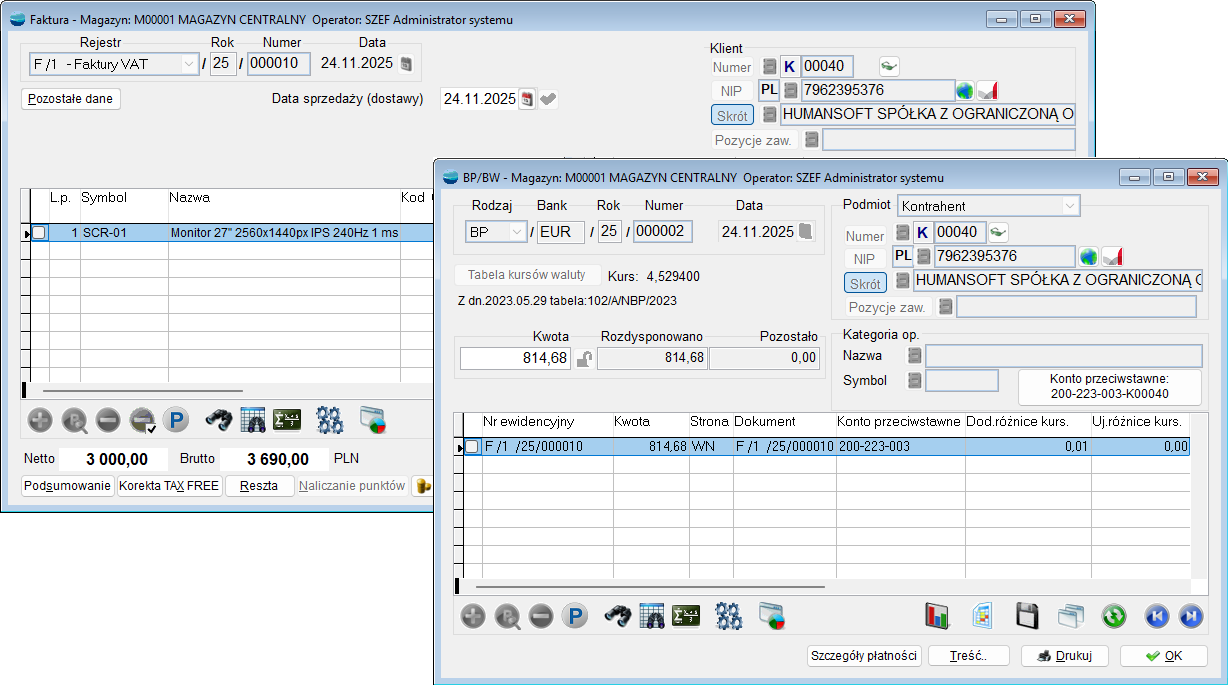Click the floppy disk save icon
The width and height of the screenshot is (1228, 685).
(x=1025, y=616)
